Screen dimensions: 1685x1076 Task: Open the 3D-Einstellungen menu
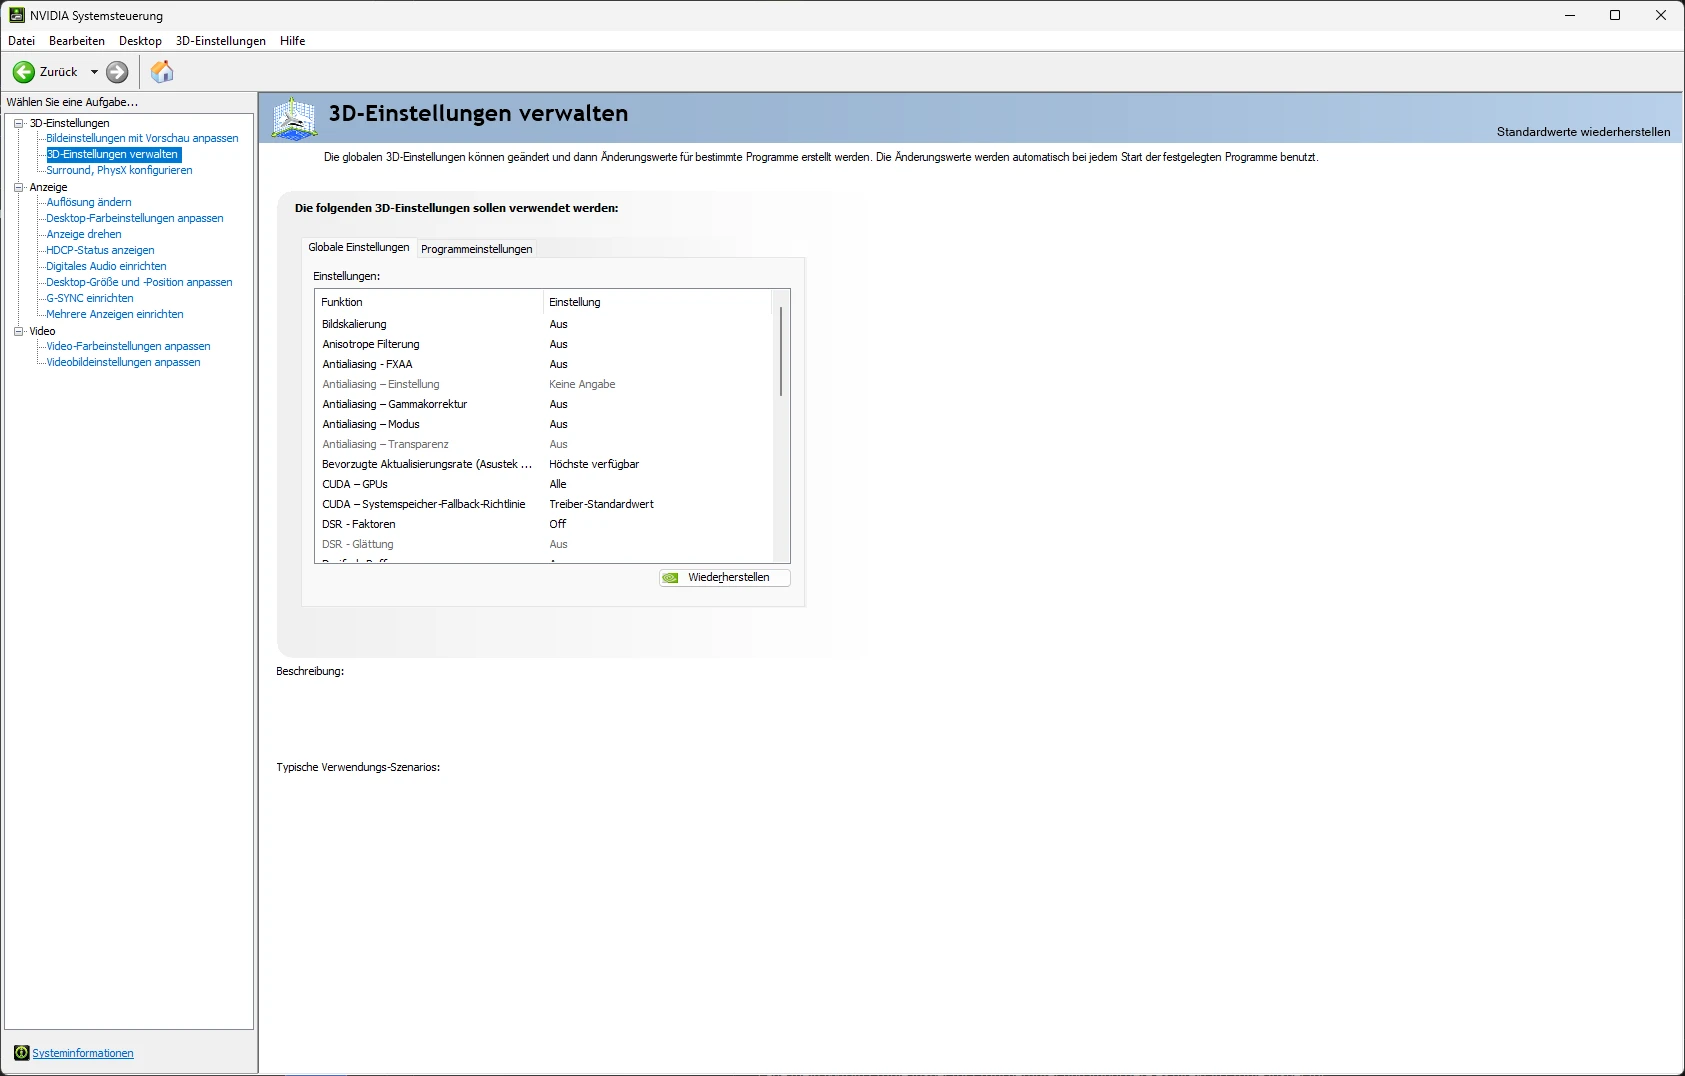tap(221, 41)
